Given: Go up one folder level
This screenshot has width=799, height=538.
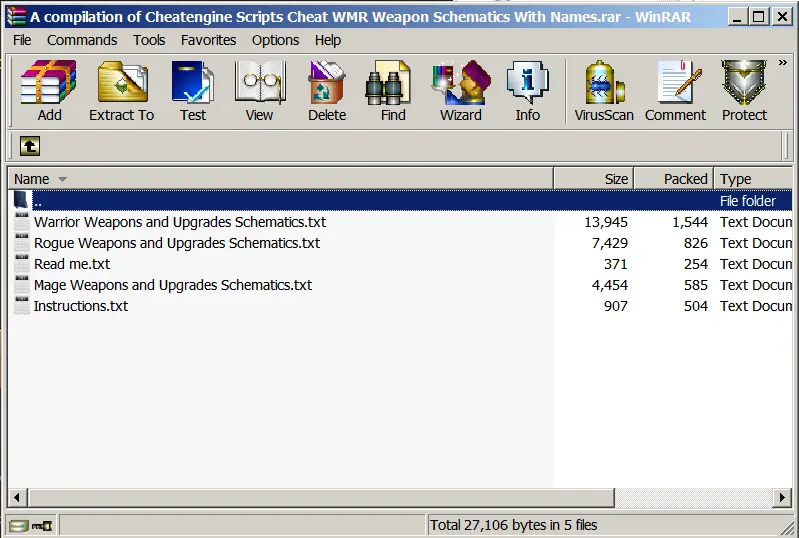Looking at the screenshot, I should (x=30, y=146).
